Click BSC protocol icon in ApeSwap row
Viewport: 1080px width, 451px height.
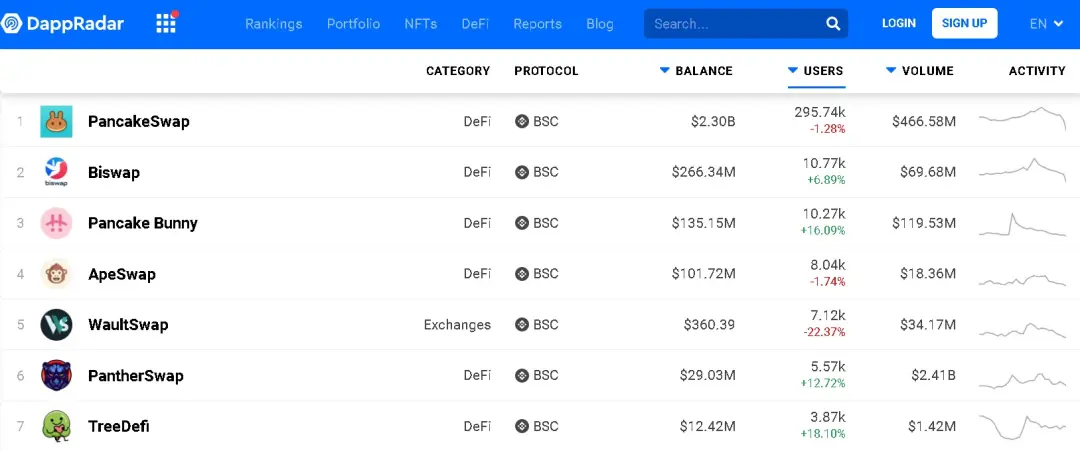[522, 274]
